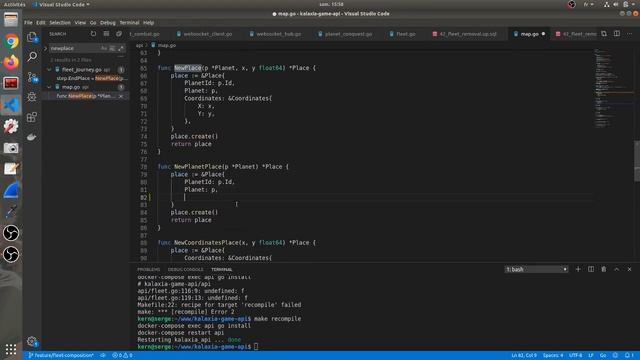Close the terminal panel
This screenshot has width=640, height=360.
point(629,269)
